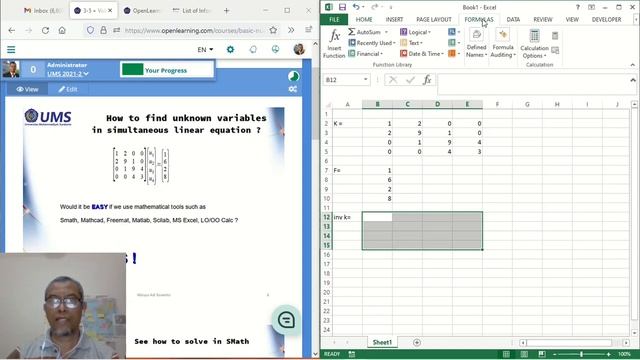Open the EN language dropdown

(205, 49)
